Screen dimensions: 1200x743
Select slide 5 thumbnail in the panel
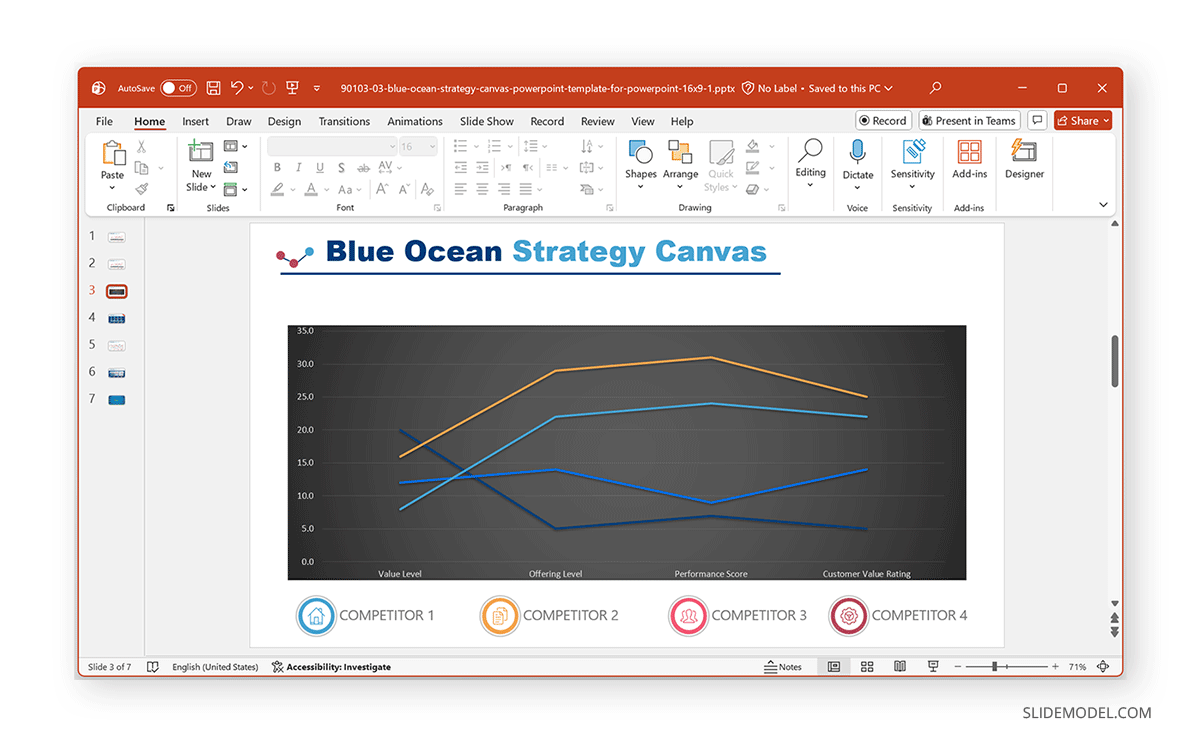[x=115, y=344]
